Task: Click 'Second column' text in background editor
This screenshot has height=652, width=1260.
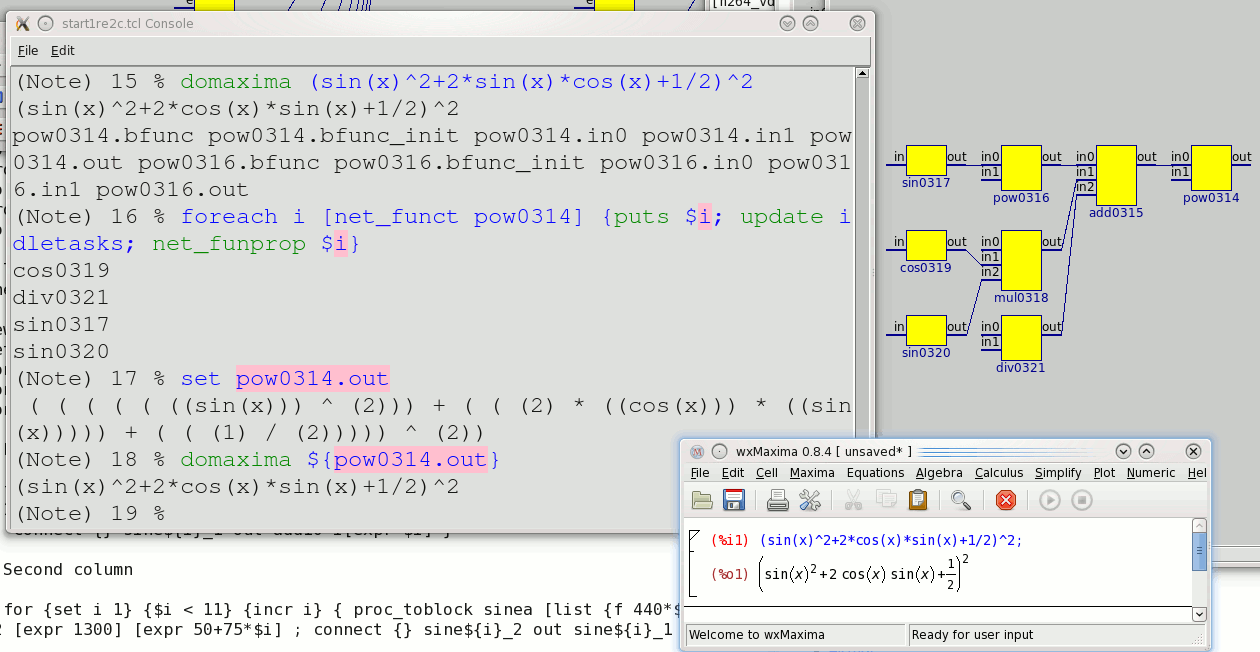Action: [x=68, y=569]
